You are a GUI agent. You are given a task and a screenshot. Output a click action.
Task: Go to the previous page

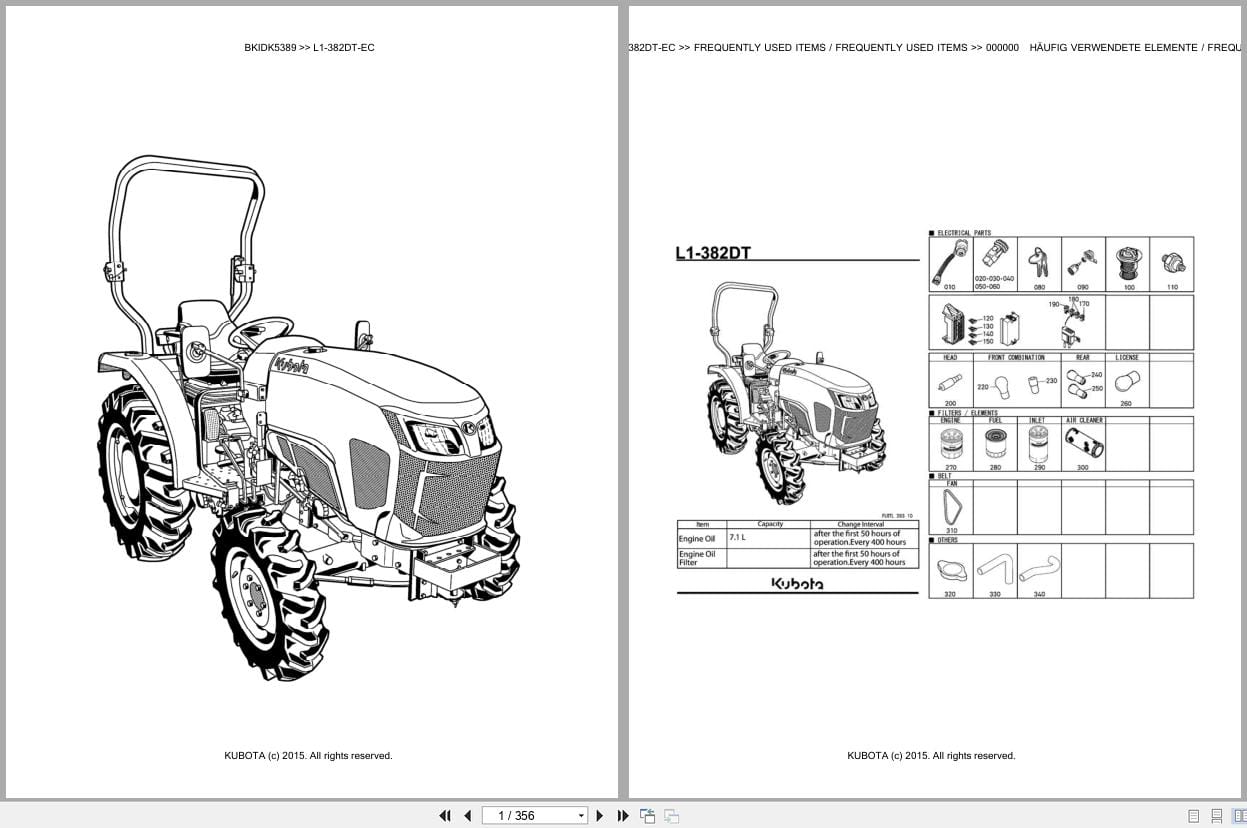(467, 815)
